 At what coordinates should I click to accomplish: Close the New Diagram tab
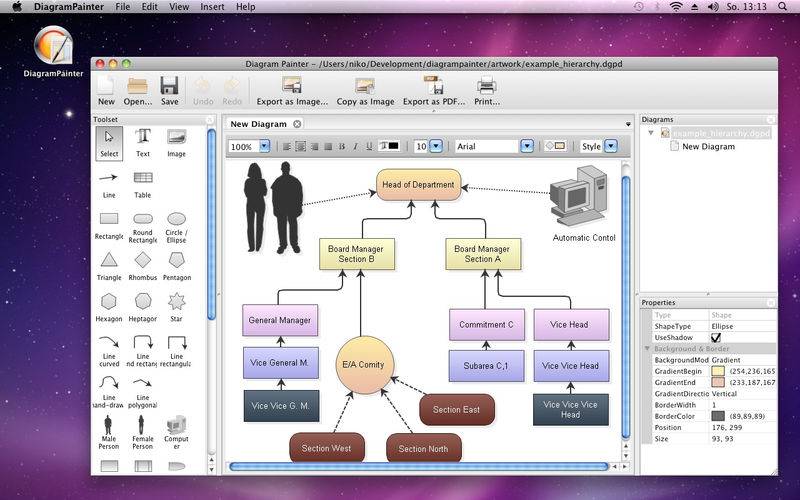(x=297, y=124)
